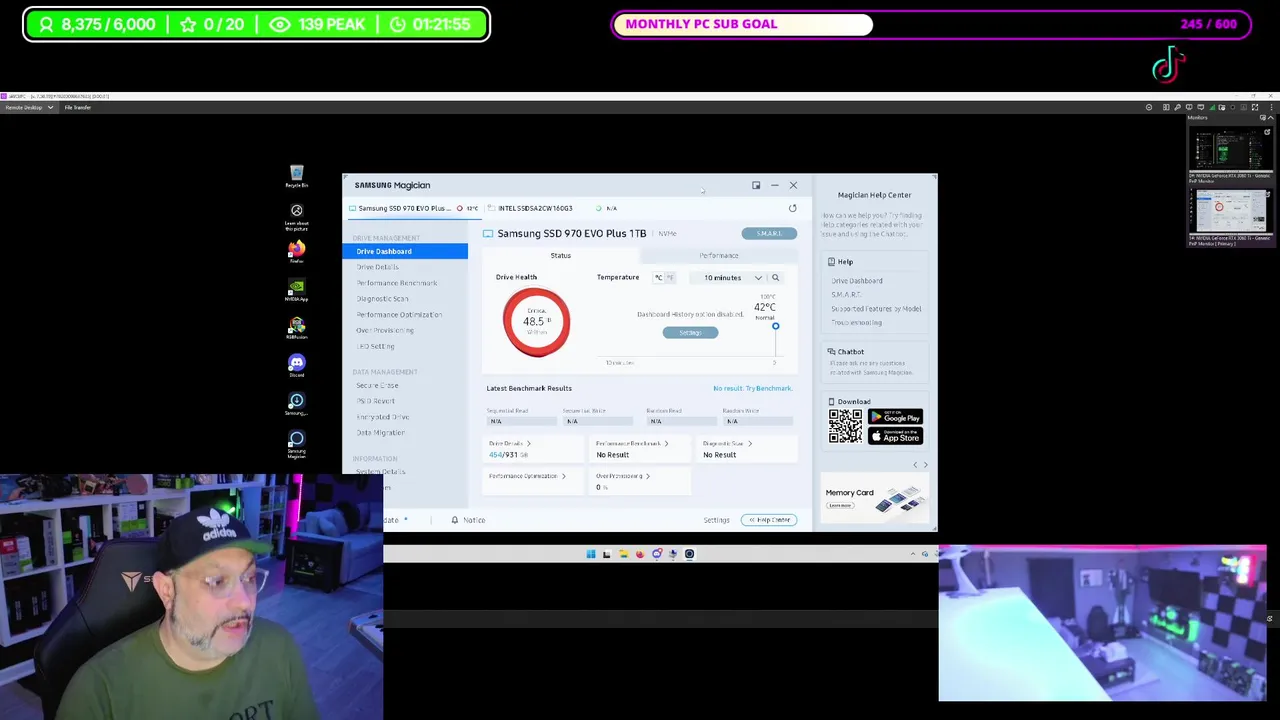Click 'Supported Features by Model' help link
This screenshot has width=1280, height=720.
(876, 309)
